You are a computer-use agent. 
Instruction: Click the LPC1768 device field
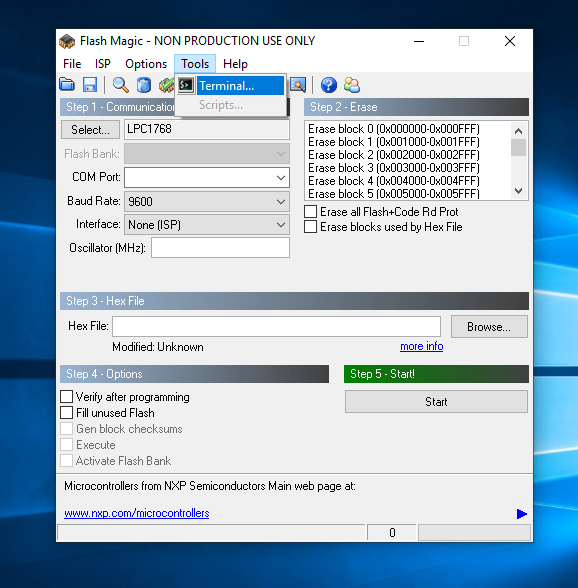pyautogui.click(x=207, y=129)
